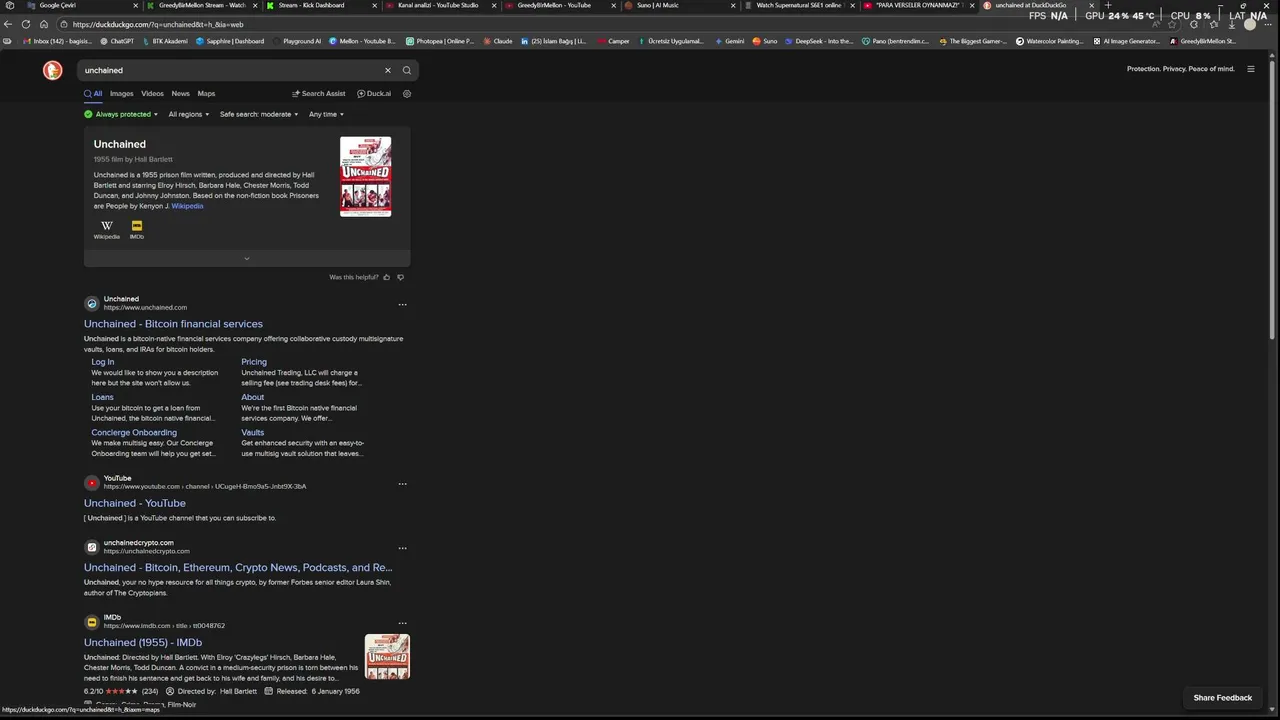Open Unchained - YouTube result link
Viewport: 1280px width, 720px height.
point(135,503)
